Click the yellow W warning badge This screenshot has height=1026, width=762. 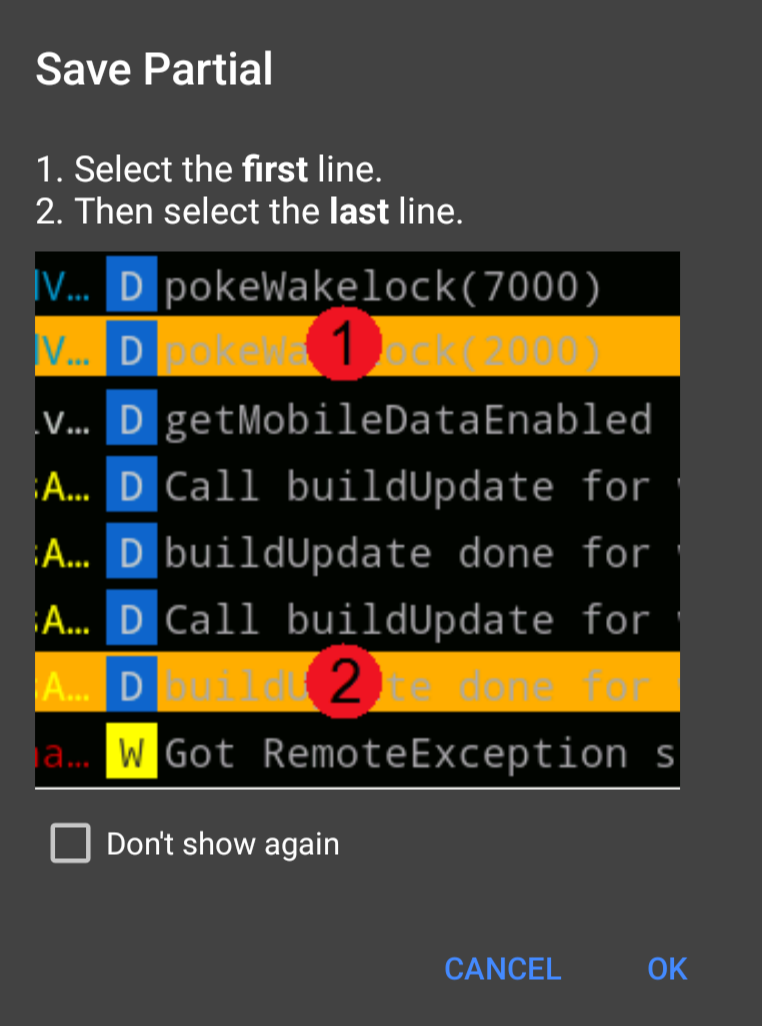click(x=131, y=753)
